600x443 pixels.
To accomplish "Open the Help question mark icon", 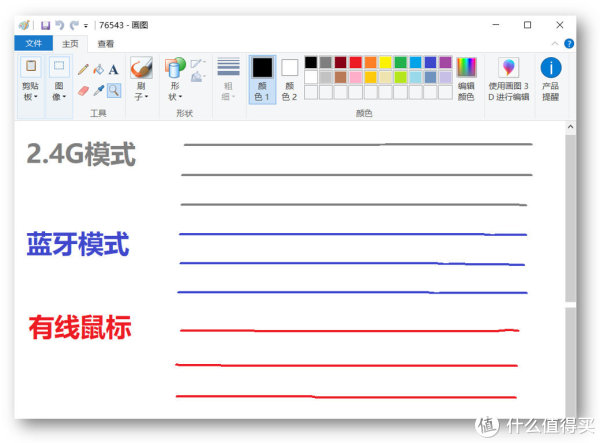I will point(569,44).
